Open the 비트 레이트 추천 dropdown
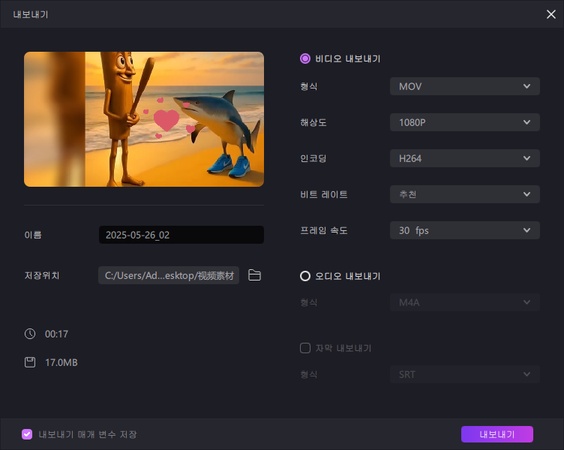The image size is (564, 450). point(465,194)
